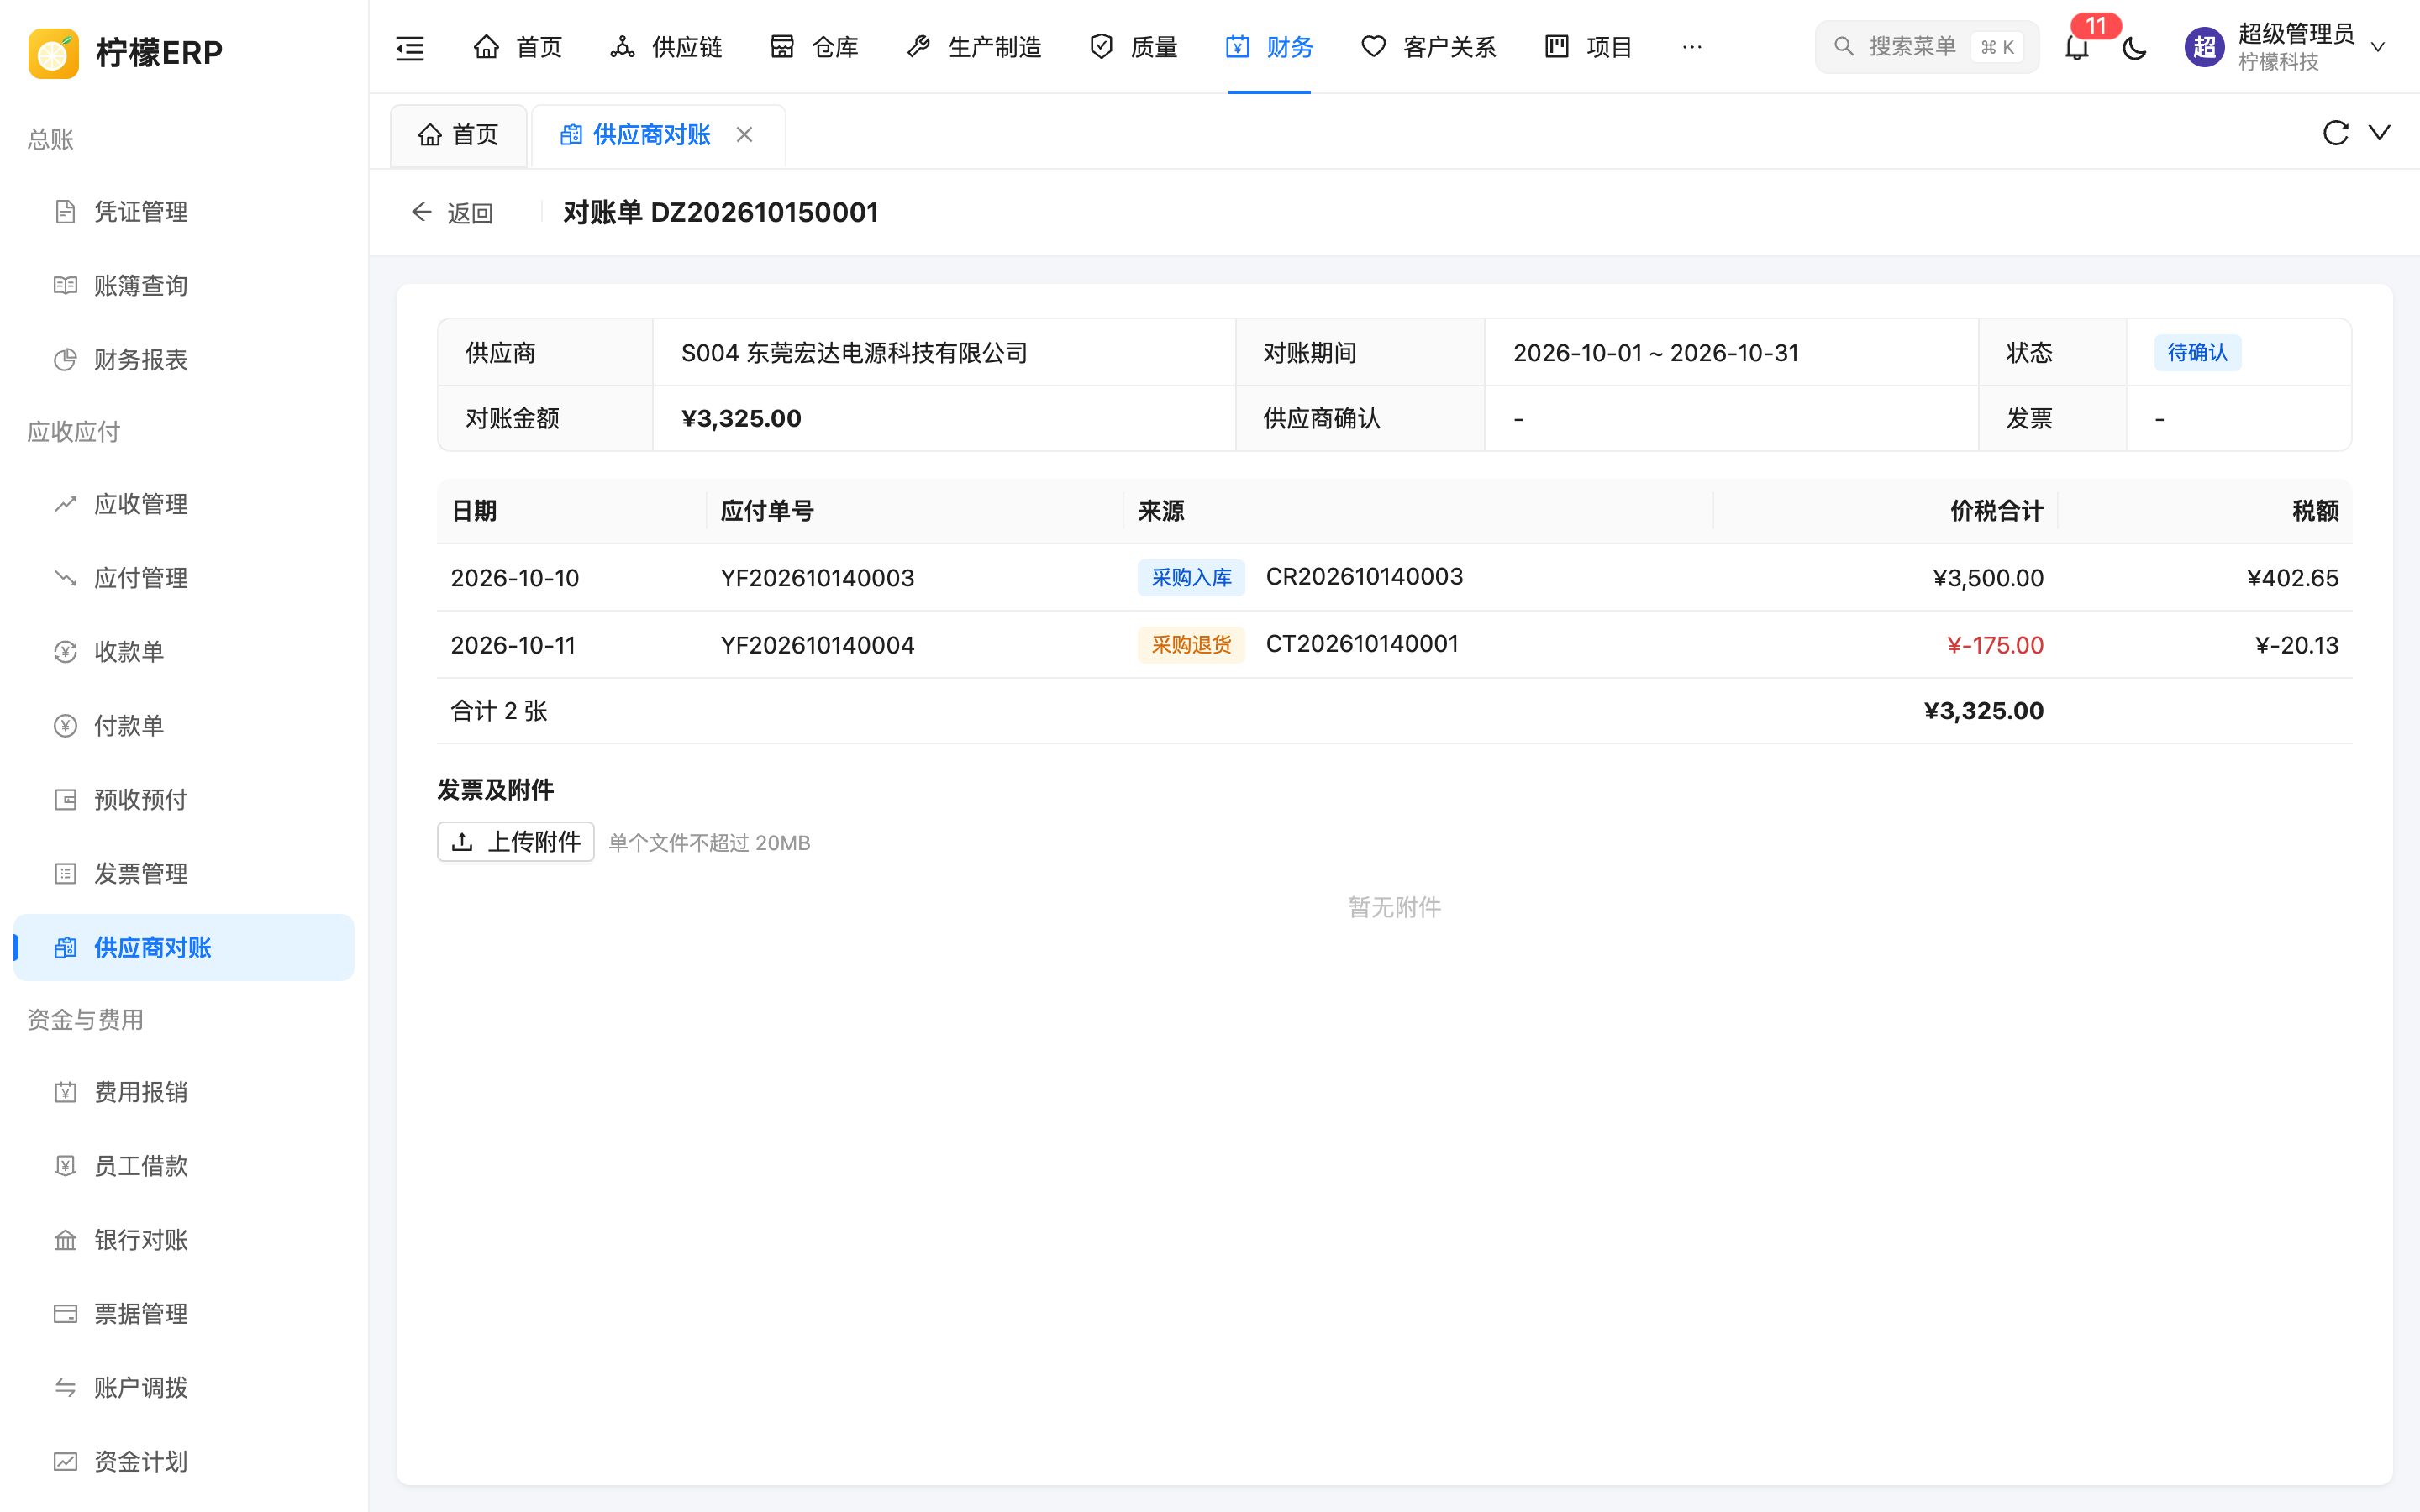Toggle dark mode with the moon icon
Screen dimensions: 2420x1512
pyautogui.click(x=2134, y=47)
